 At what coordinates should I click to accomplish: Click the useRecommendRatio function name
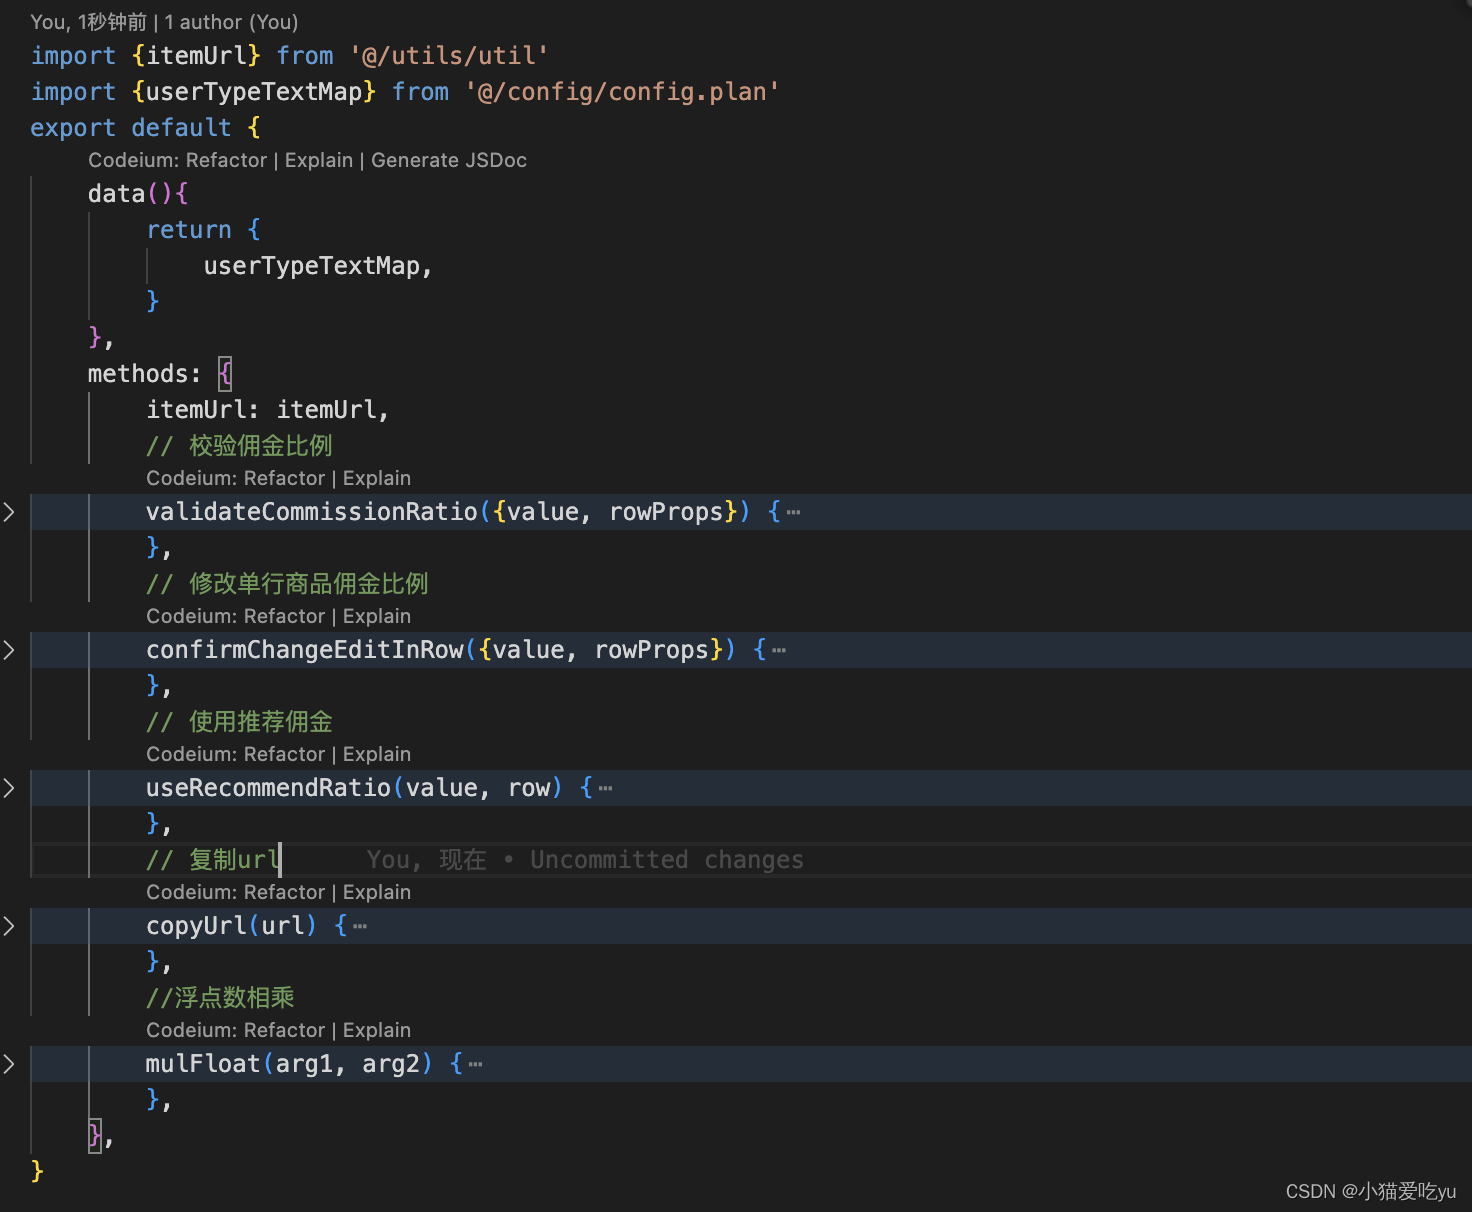268,788
